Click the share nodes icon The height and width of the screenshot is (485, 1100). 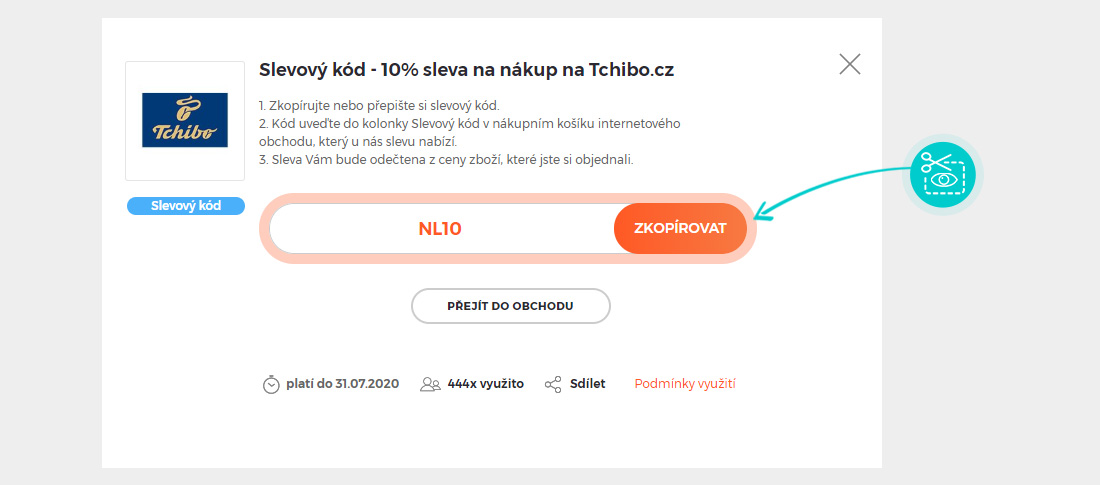[x=553, y=385]
